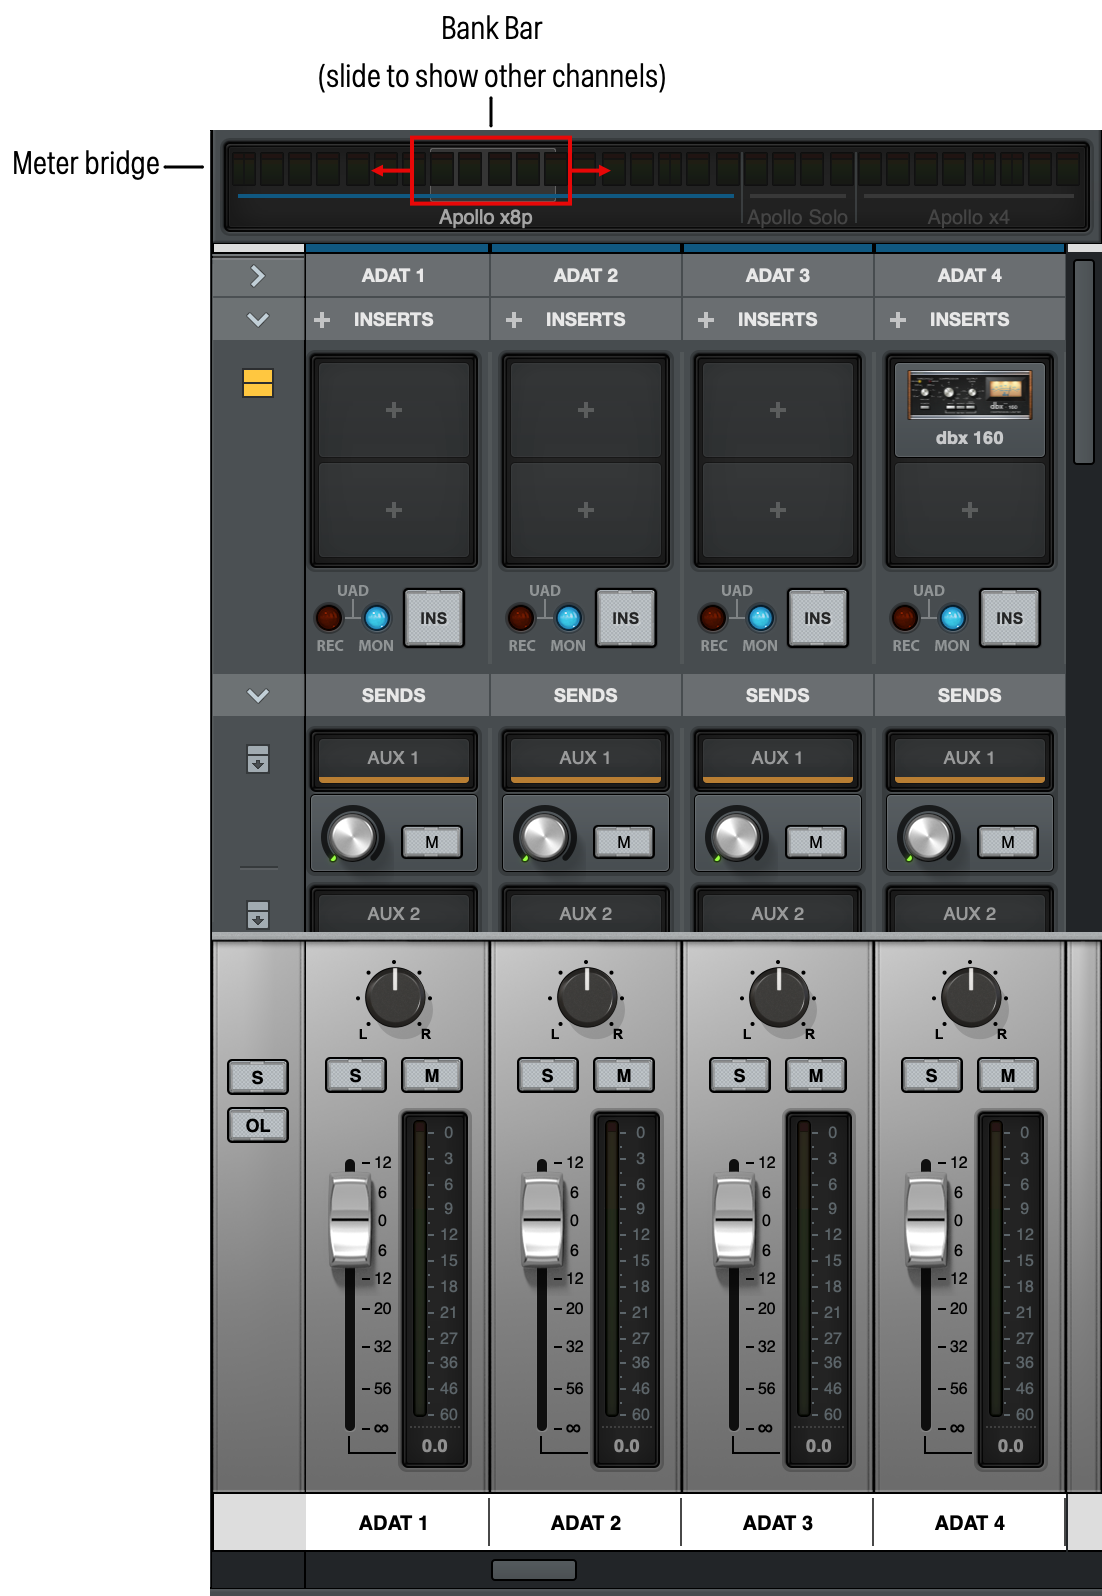Open AUX 2 send selector on ADAT 4
Screen dimensions: 1102x1596
coord(970,912)
